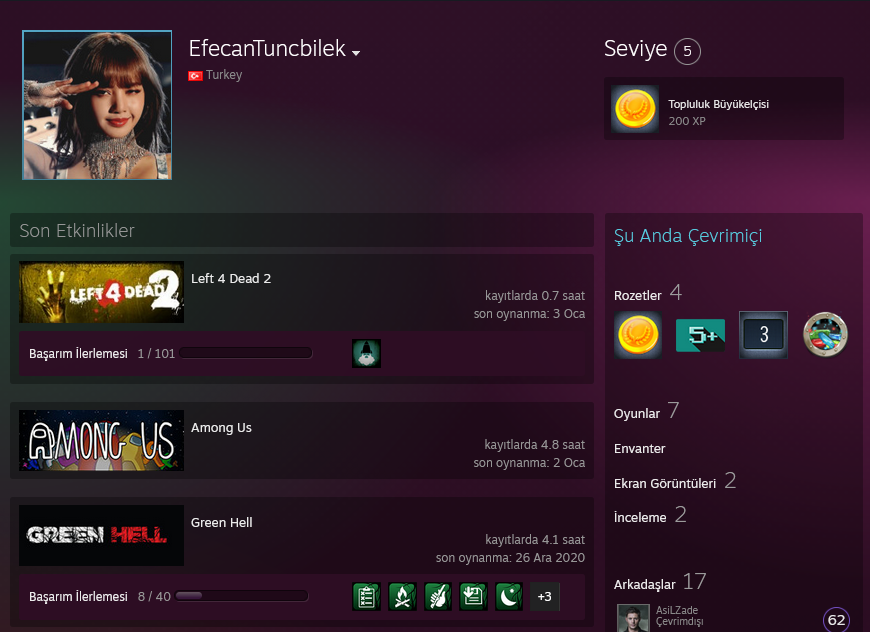Click the Left 4 Dead 2 gnome achievement icon
Image resolution: width=870 pixels, height=632 pixels.
[x=366, y=353]
